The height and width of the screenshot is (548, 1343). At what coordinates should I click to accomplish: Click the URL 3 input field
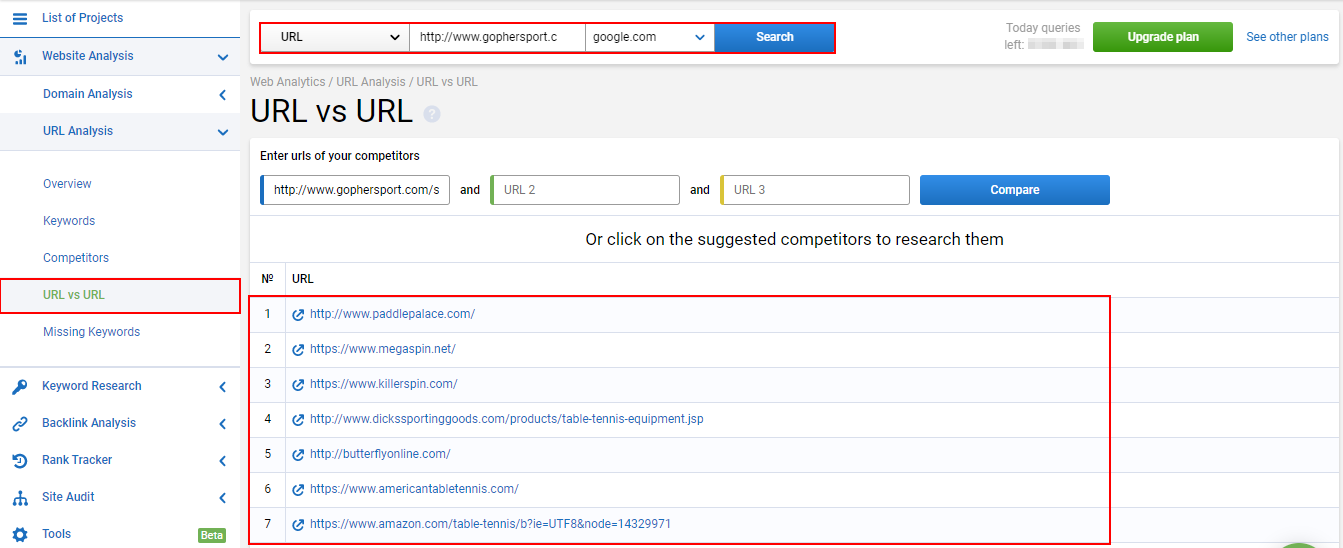coord(815,190)
